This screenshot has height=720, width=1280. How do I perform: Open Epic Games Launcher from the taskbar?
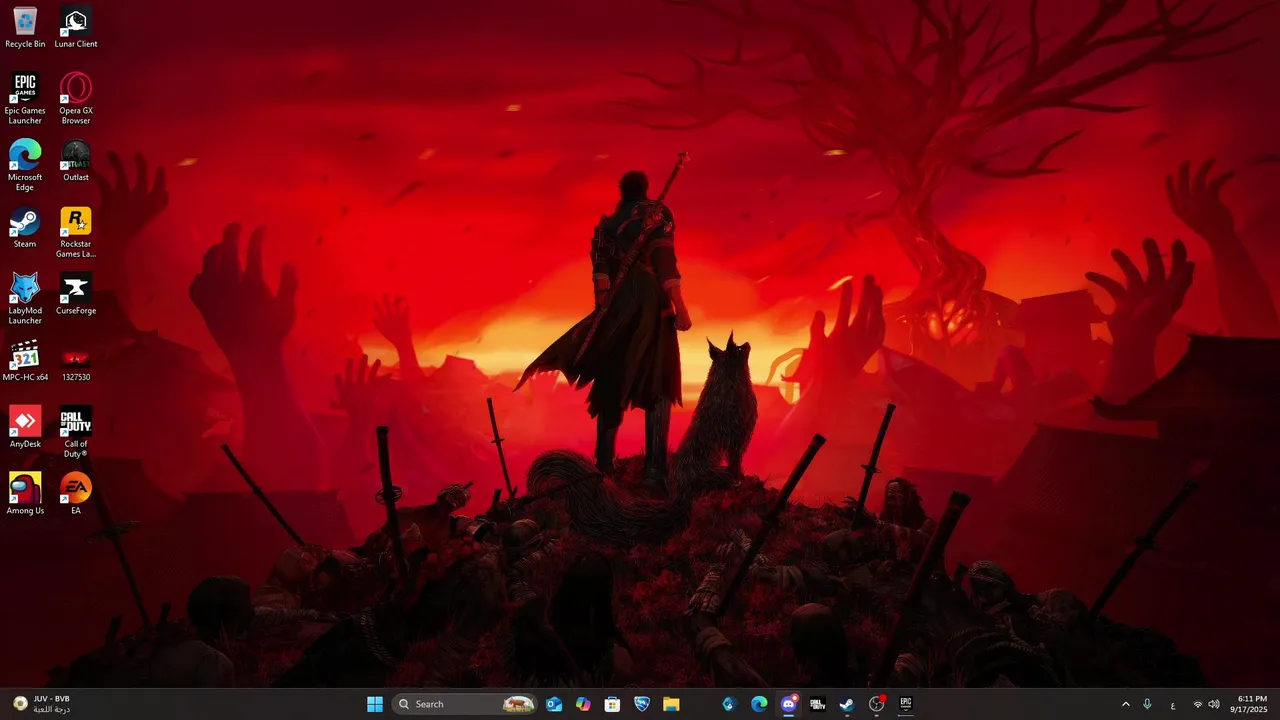pos(906,704)
